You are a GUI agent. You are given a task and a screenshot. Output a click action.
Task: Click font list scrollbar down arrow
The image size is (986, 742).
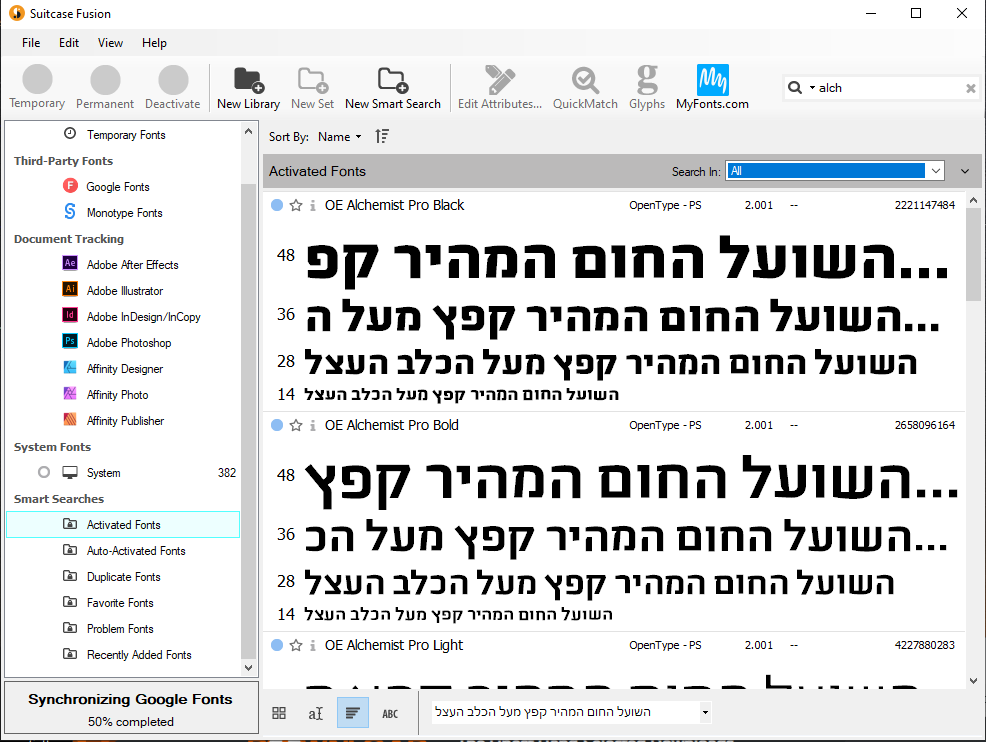pos(973,680)
